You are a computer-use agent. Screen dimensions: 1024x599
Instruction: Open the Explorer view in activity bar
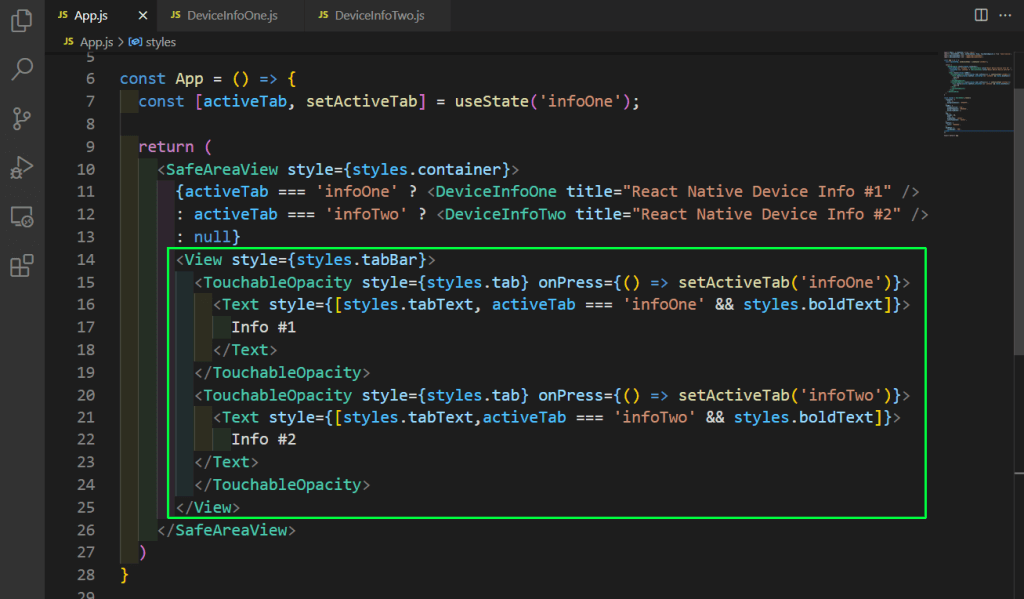(22, 20)
